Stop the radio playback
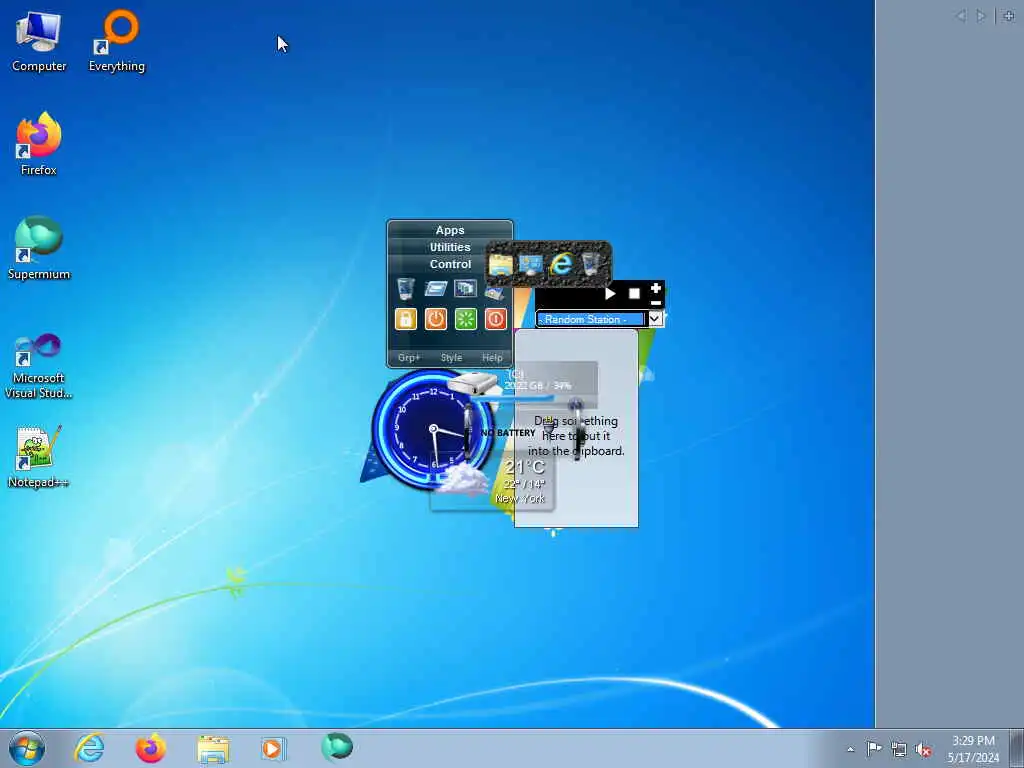Viewport: 1024px width, 768px height. 634,294
